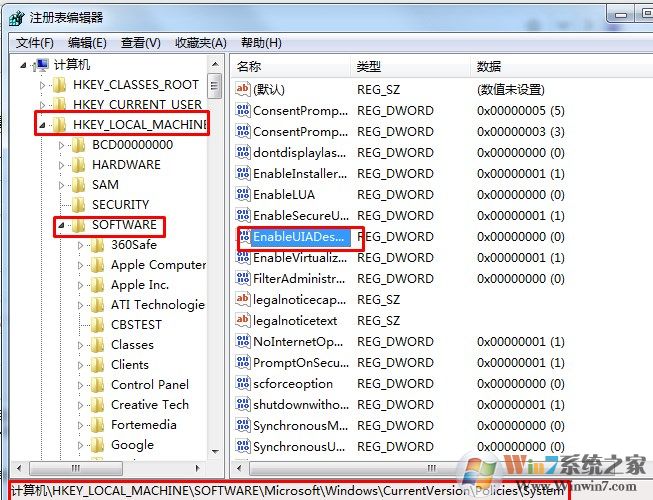Select the SOFTWARE folder icon
653x500 pixels.
(x=79, y=225)
